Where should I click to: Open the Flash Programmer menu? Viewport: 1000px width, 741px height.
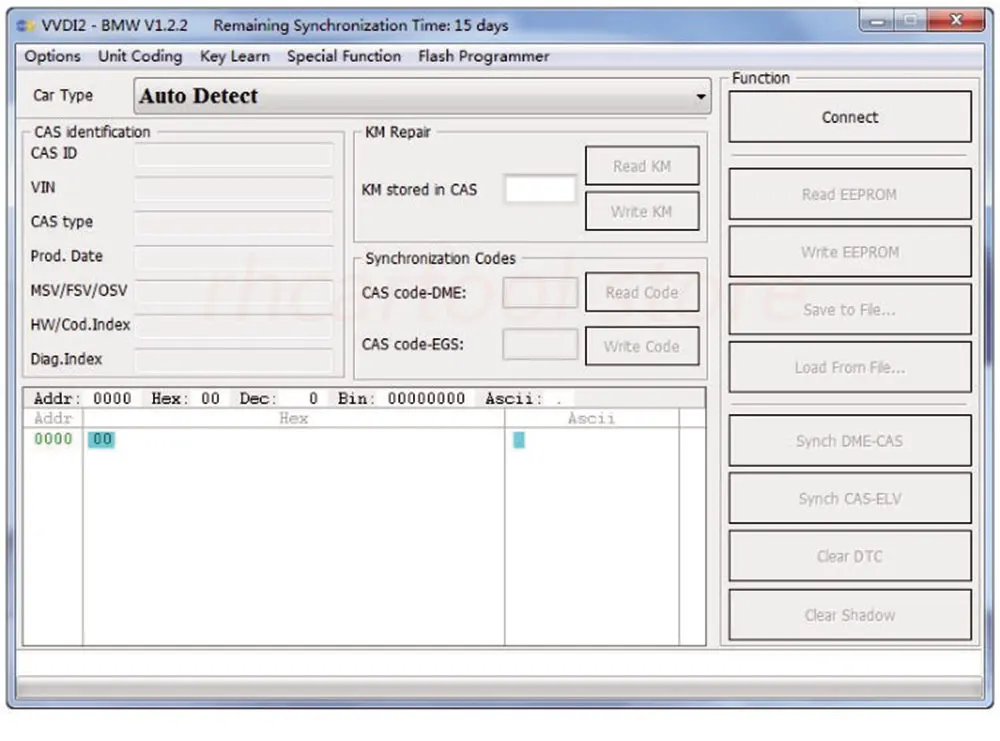483,56
